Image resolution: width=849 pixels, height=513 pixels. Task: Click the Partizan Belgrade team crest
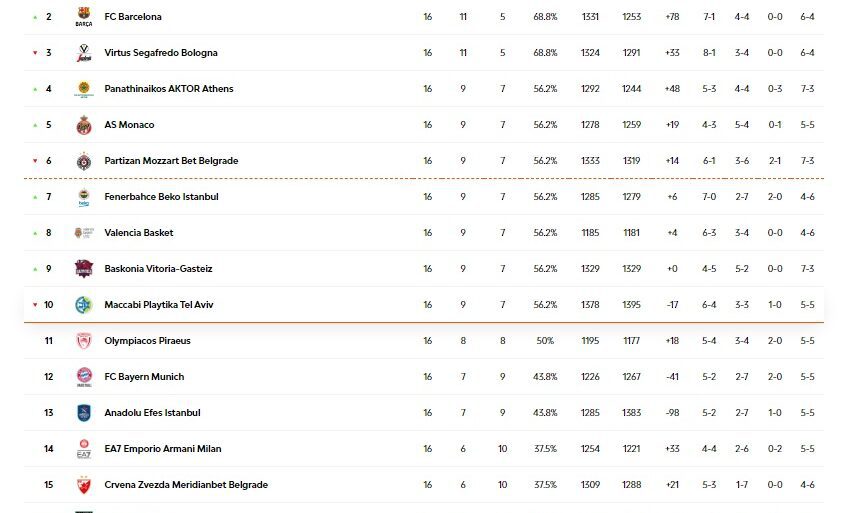pos(84,161)
